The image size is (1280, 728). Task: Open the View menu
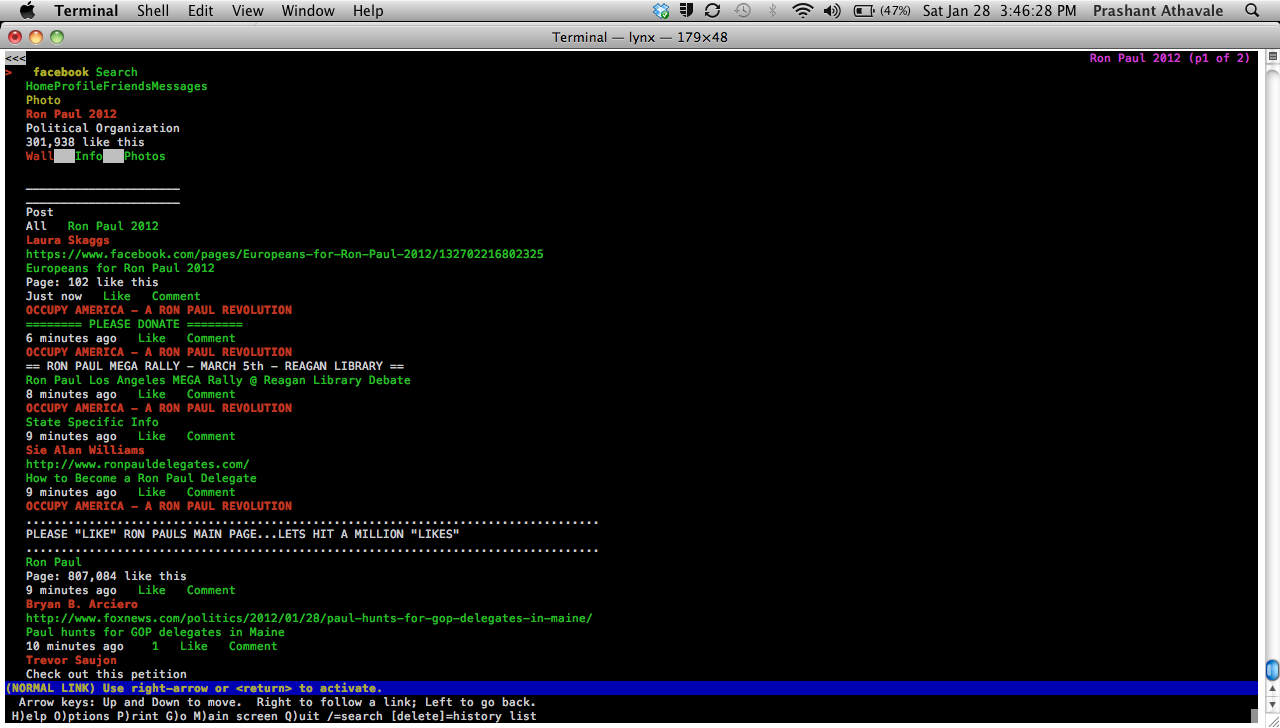pos(248,11)
